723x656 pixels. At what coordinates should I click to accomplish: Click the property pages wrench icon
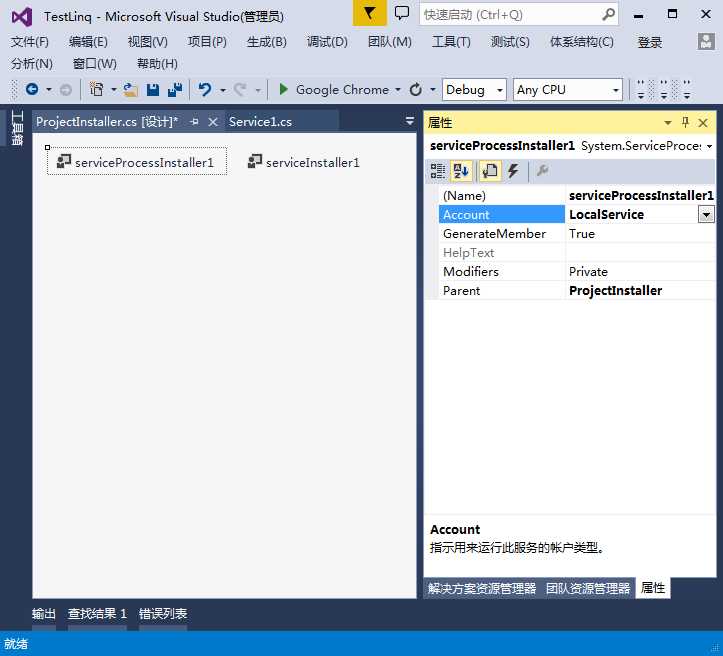pos(542,171)
